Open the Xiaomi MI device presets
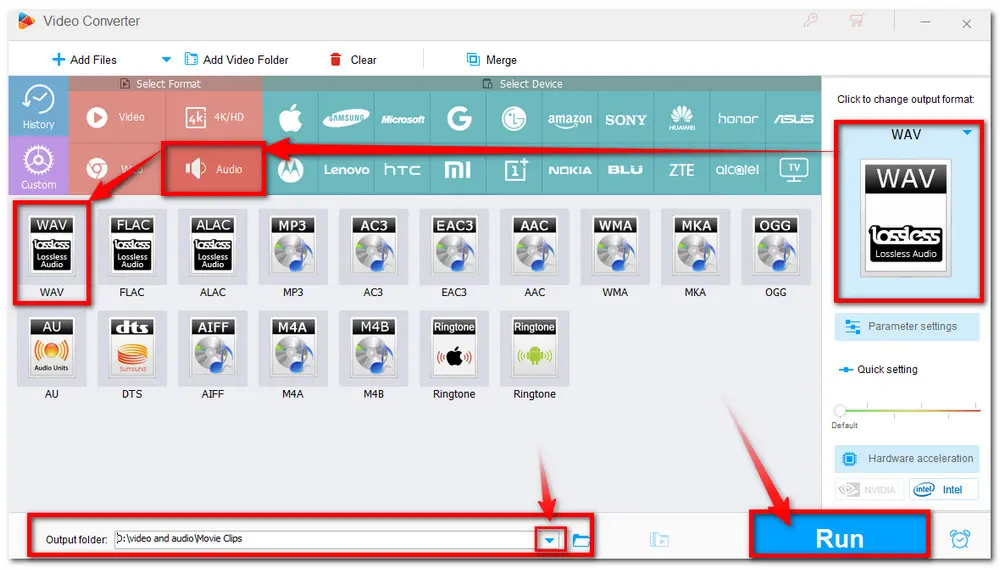Screen dimensions: 1000x570 pos(459,170)
